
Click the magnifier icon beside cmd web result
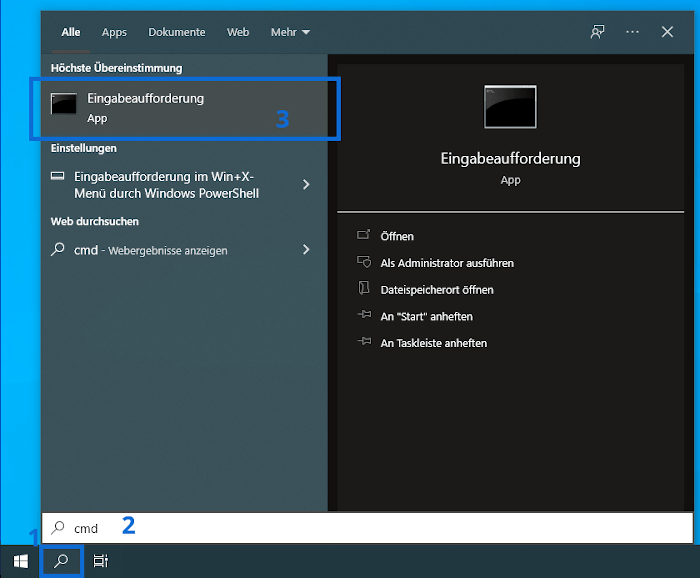pyautogui.click(x=58, y=249)
